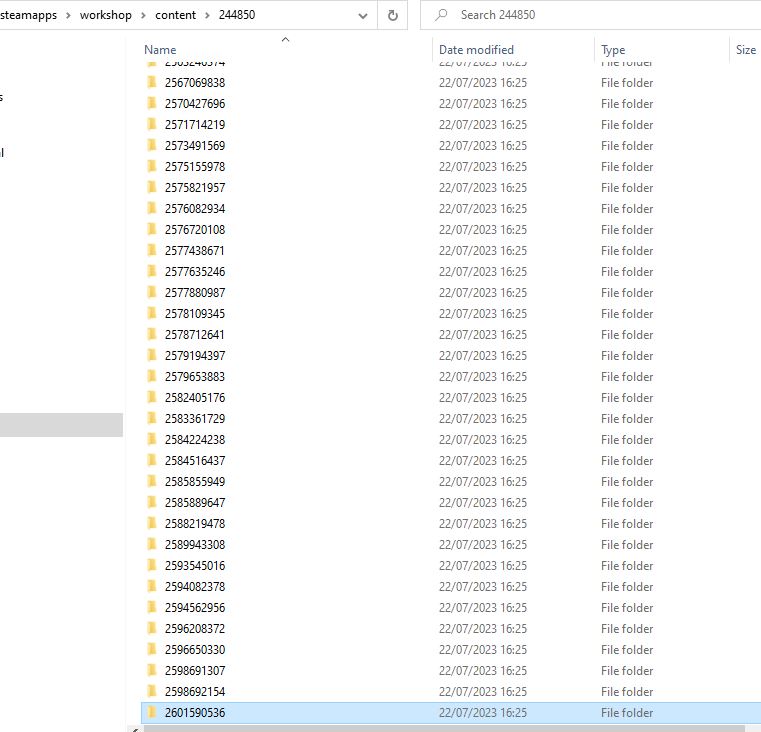Select the highlighted item in the navigation pane
Screen dimensions: 761x732
click(x=61, y=425)
